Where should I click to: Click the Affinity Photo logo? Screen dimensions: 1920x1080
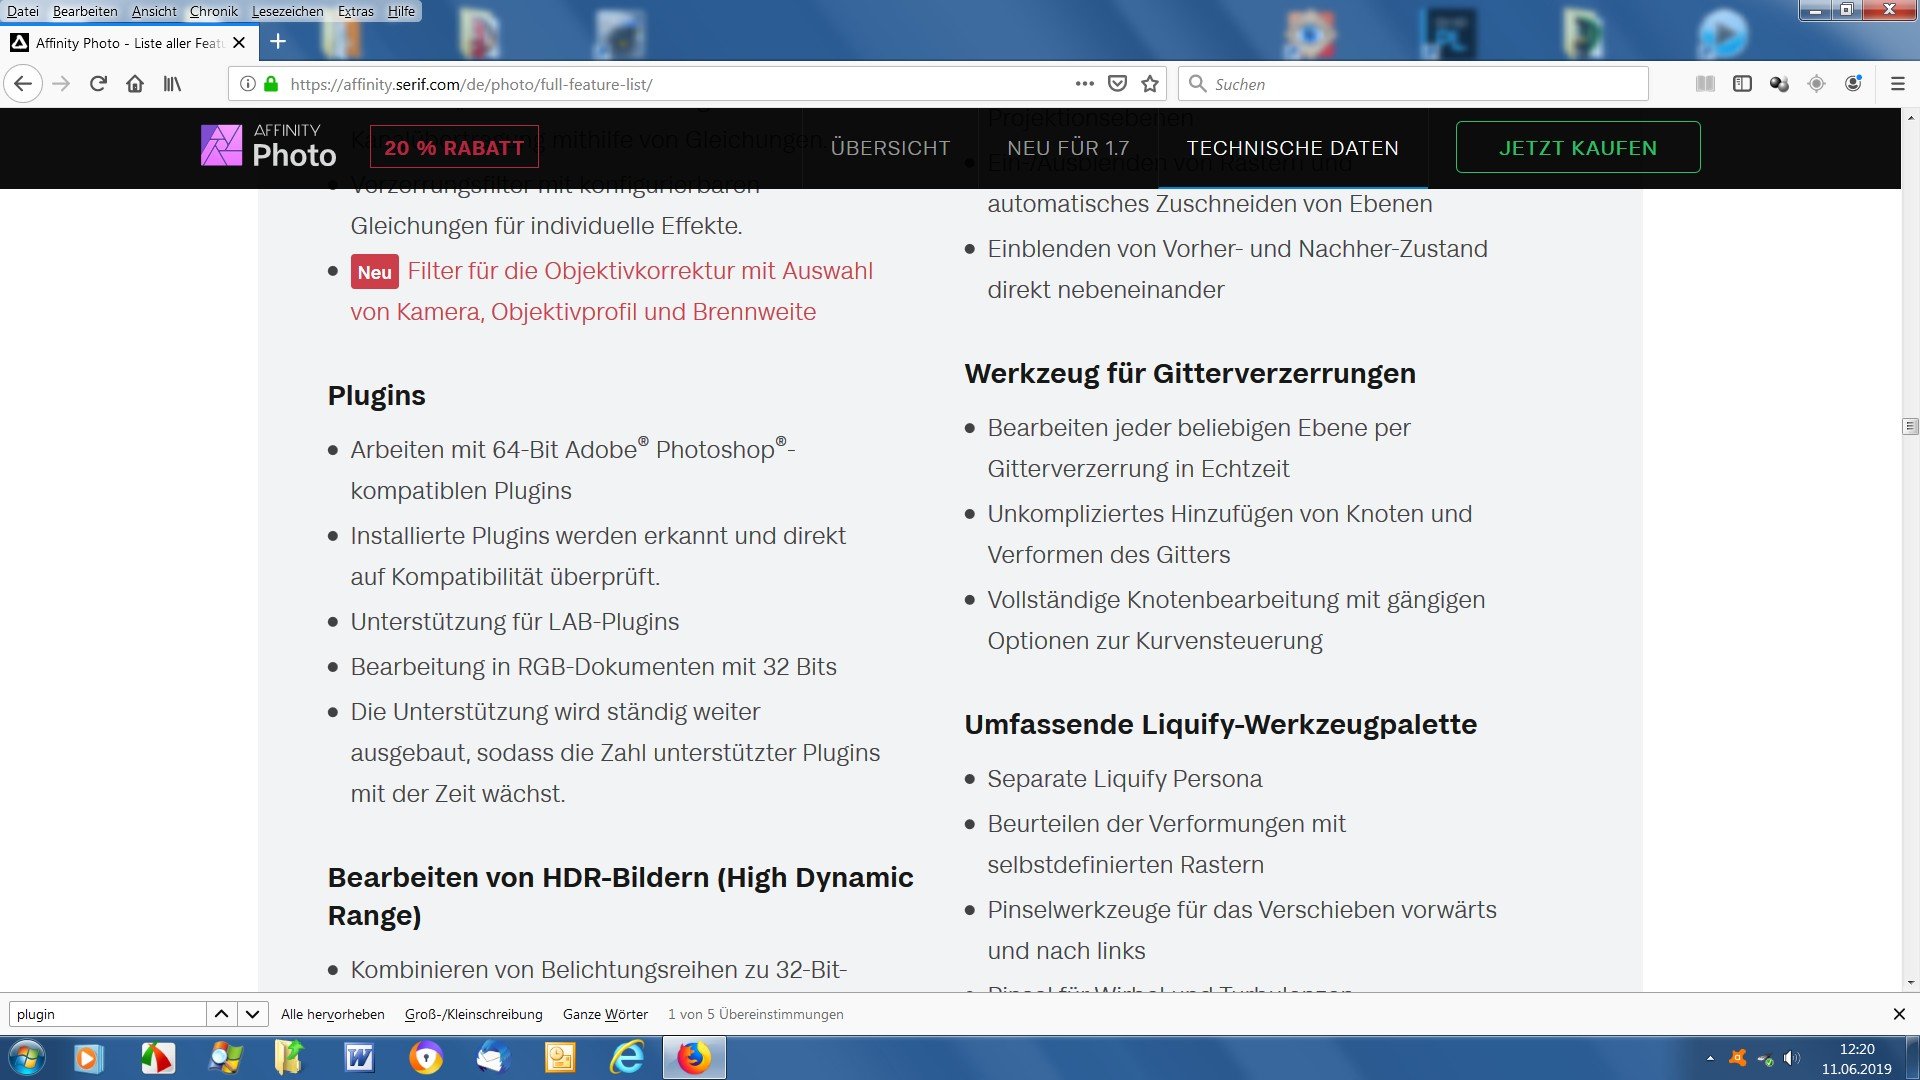[268, 147]
